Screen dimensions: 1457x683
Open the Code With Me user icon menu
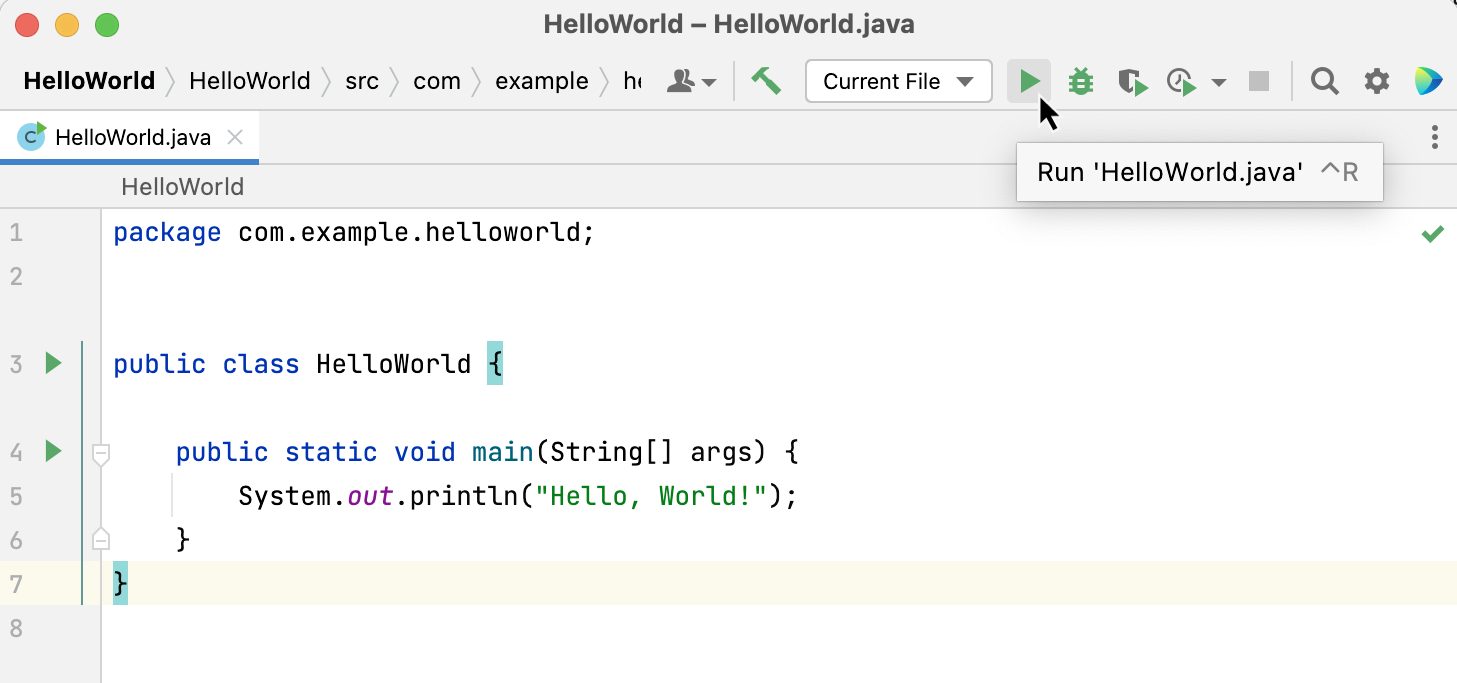[x=691, y=81]
